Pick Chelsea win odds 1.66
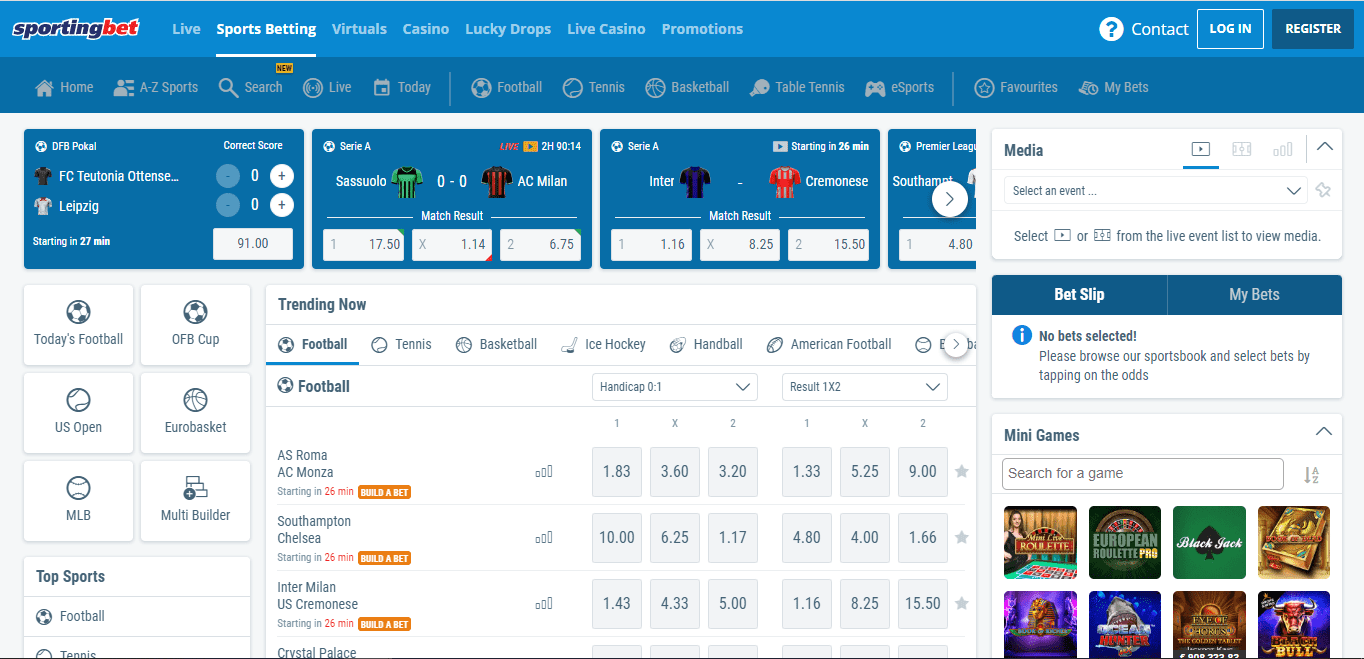Viewport: 1364px width, 659px height. click(923, 538)
